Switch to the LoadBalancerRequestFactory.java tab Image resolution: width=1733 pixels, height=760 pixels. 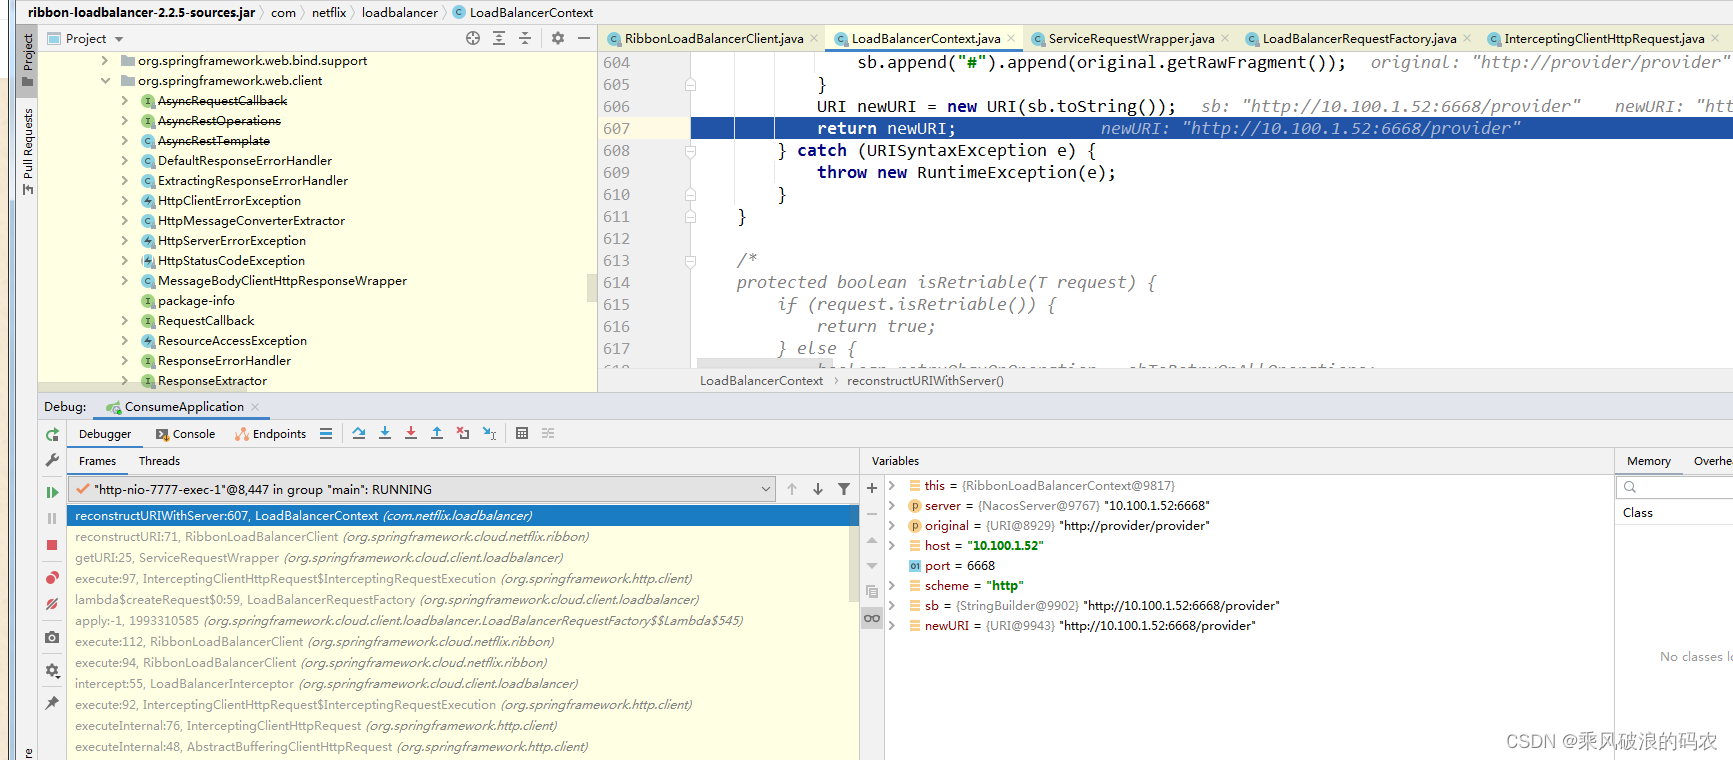click(x=1358, y=39)
